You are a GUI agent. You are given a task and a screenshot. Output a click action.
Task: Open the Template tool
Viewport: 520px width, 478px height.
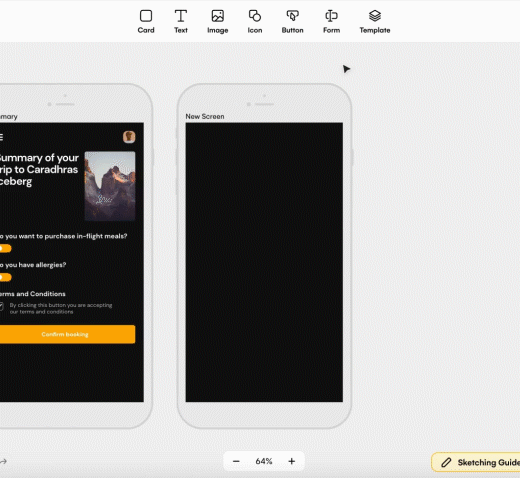tap(375, 21)
